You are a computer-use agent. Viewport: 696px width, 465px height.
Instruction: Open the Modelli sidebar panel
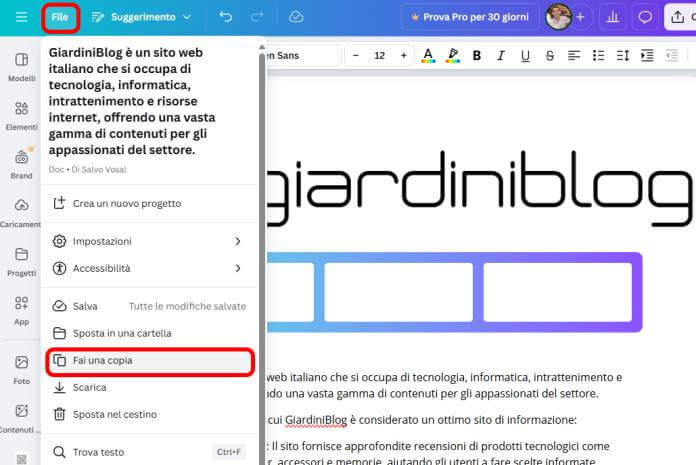21,67
